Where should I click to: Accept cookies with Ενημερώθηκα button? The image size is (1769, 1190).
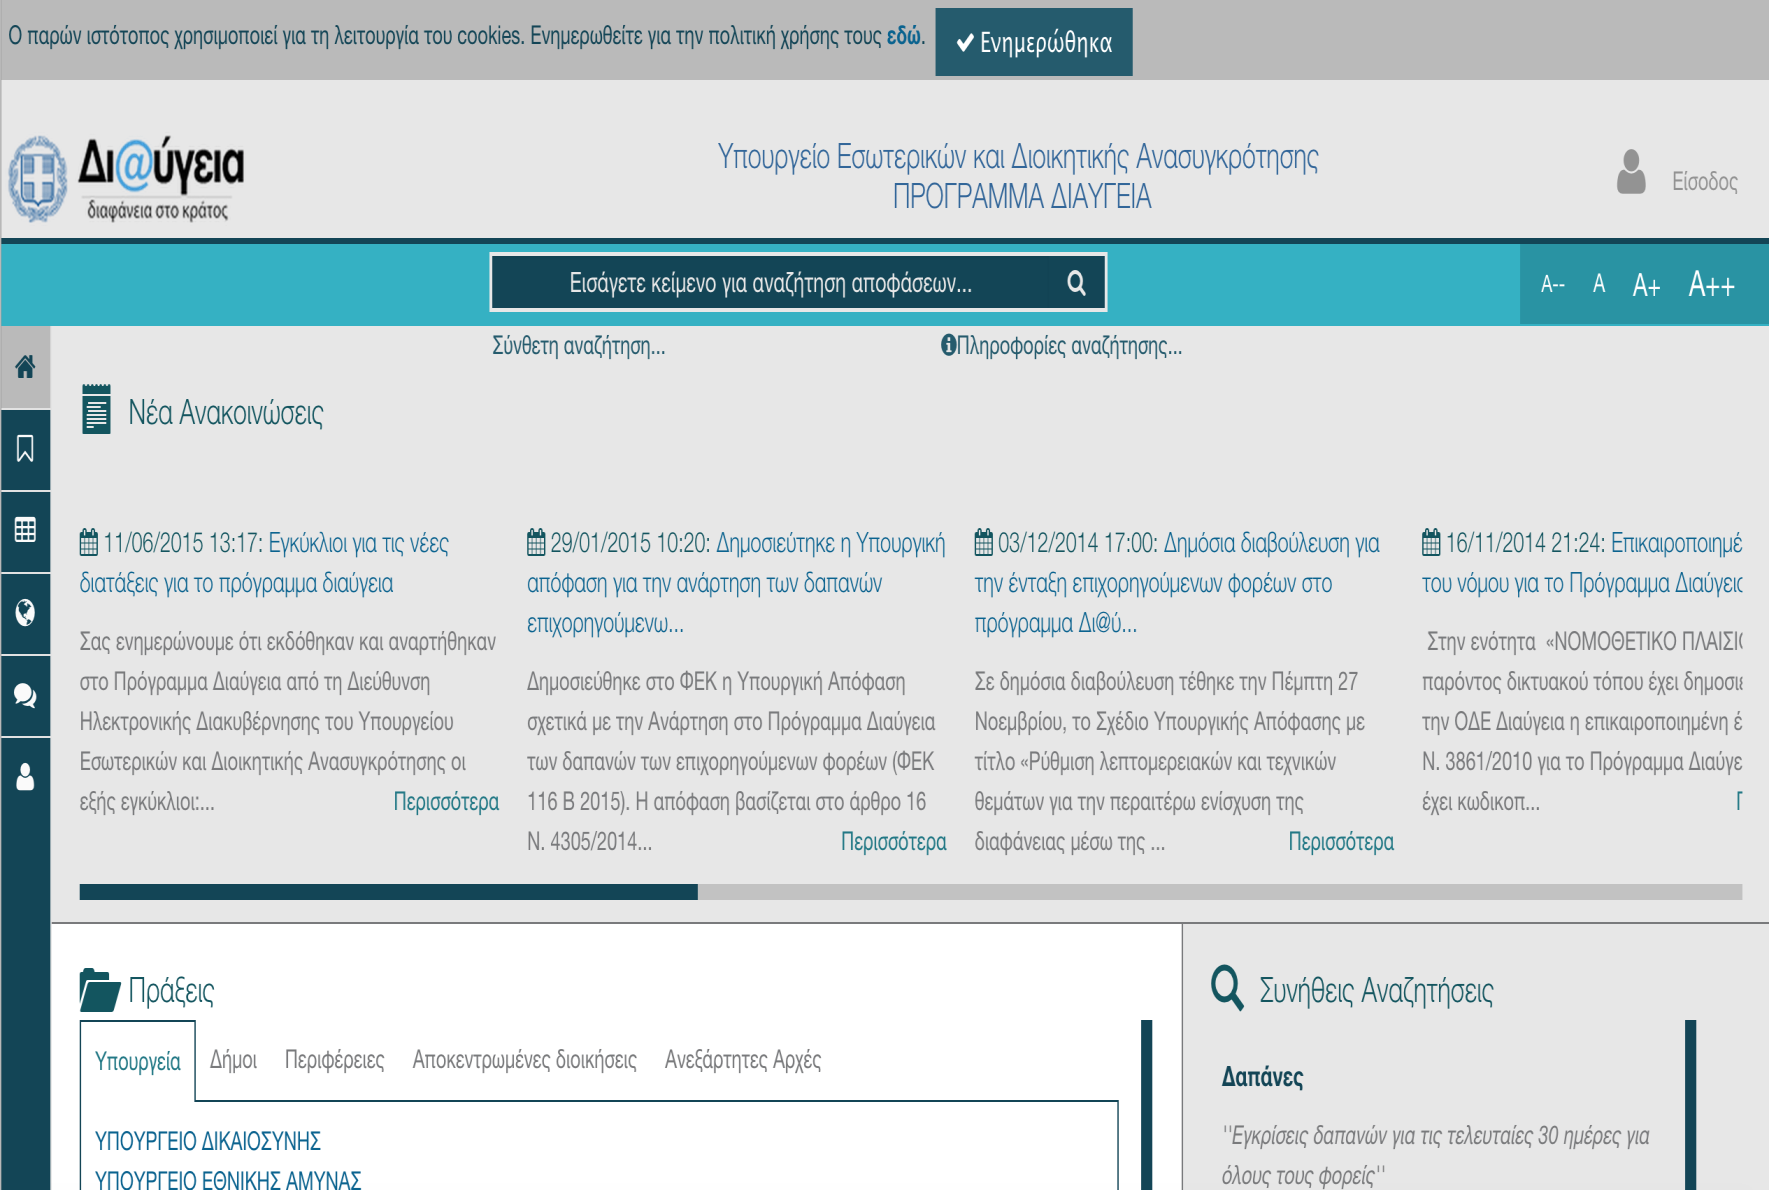1034,42
